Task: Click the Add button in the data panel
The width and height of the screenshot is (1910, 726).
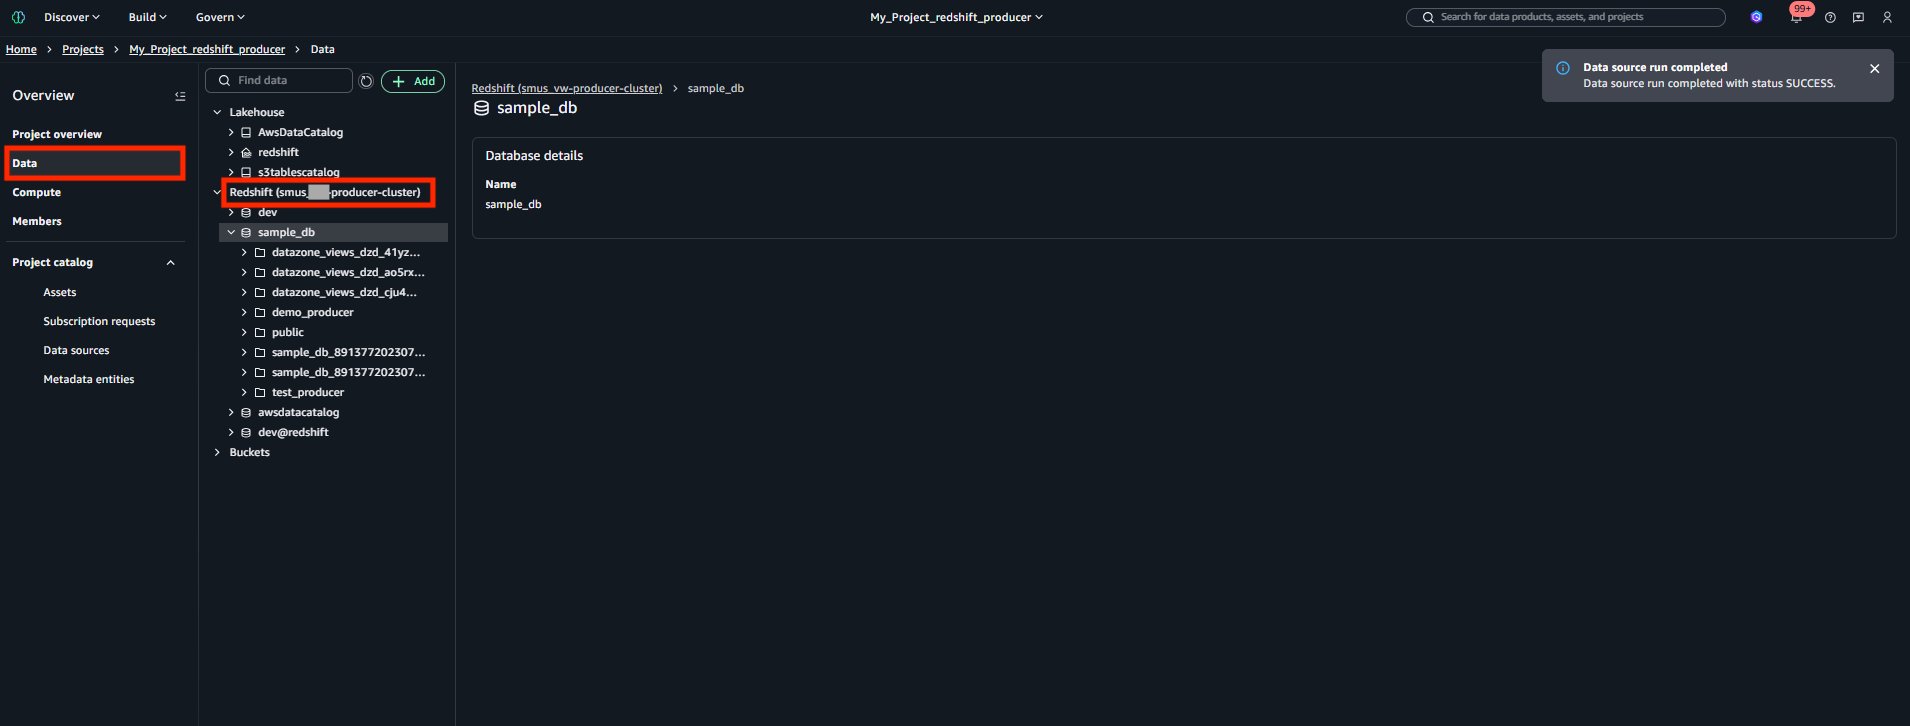Action: (x=413, y=81)
